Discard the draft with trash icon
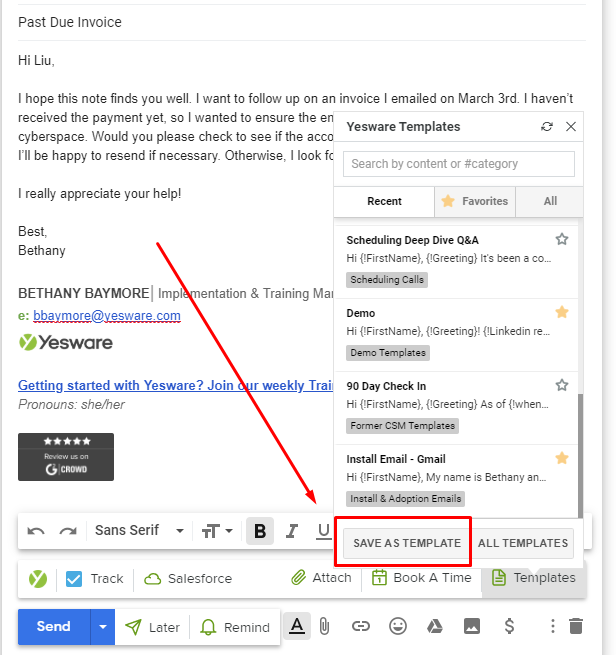Viewport: 616px width, 655px height. coord(576,626)
